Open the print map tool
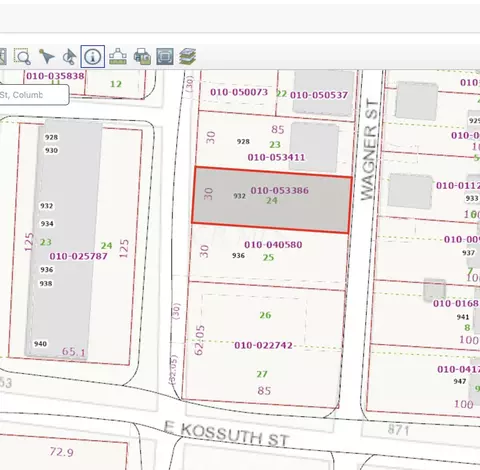The image size is (480, 470). point(142,56)
